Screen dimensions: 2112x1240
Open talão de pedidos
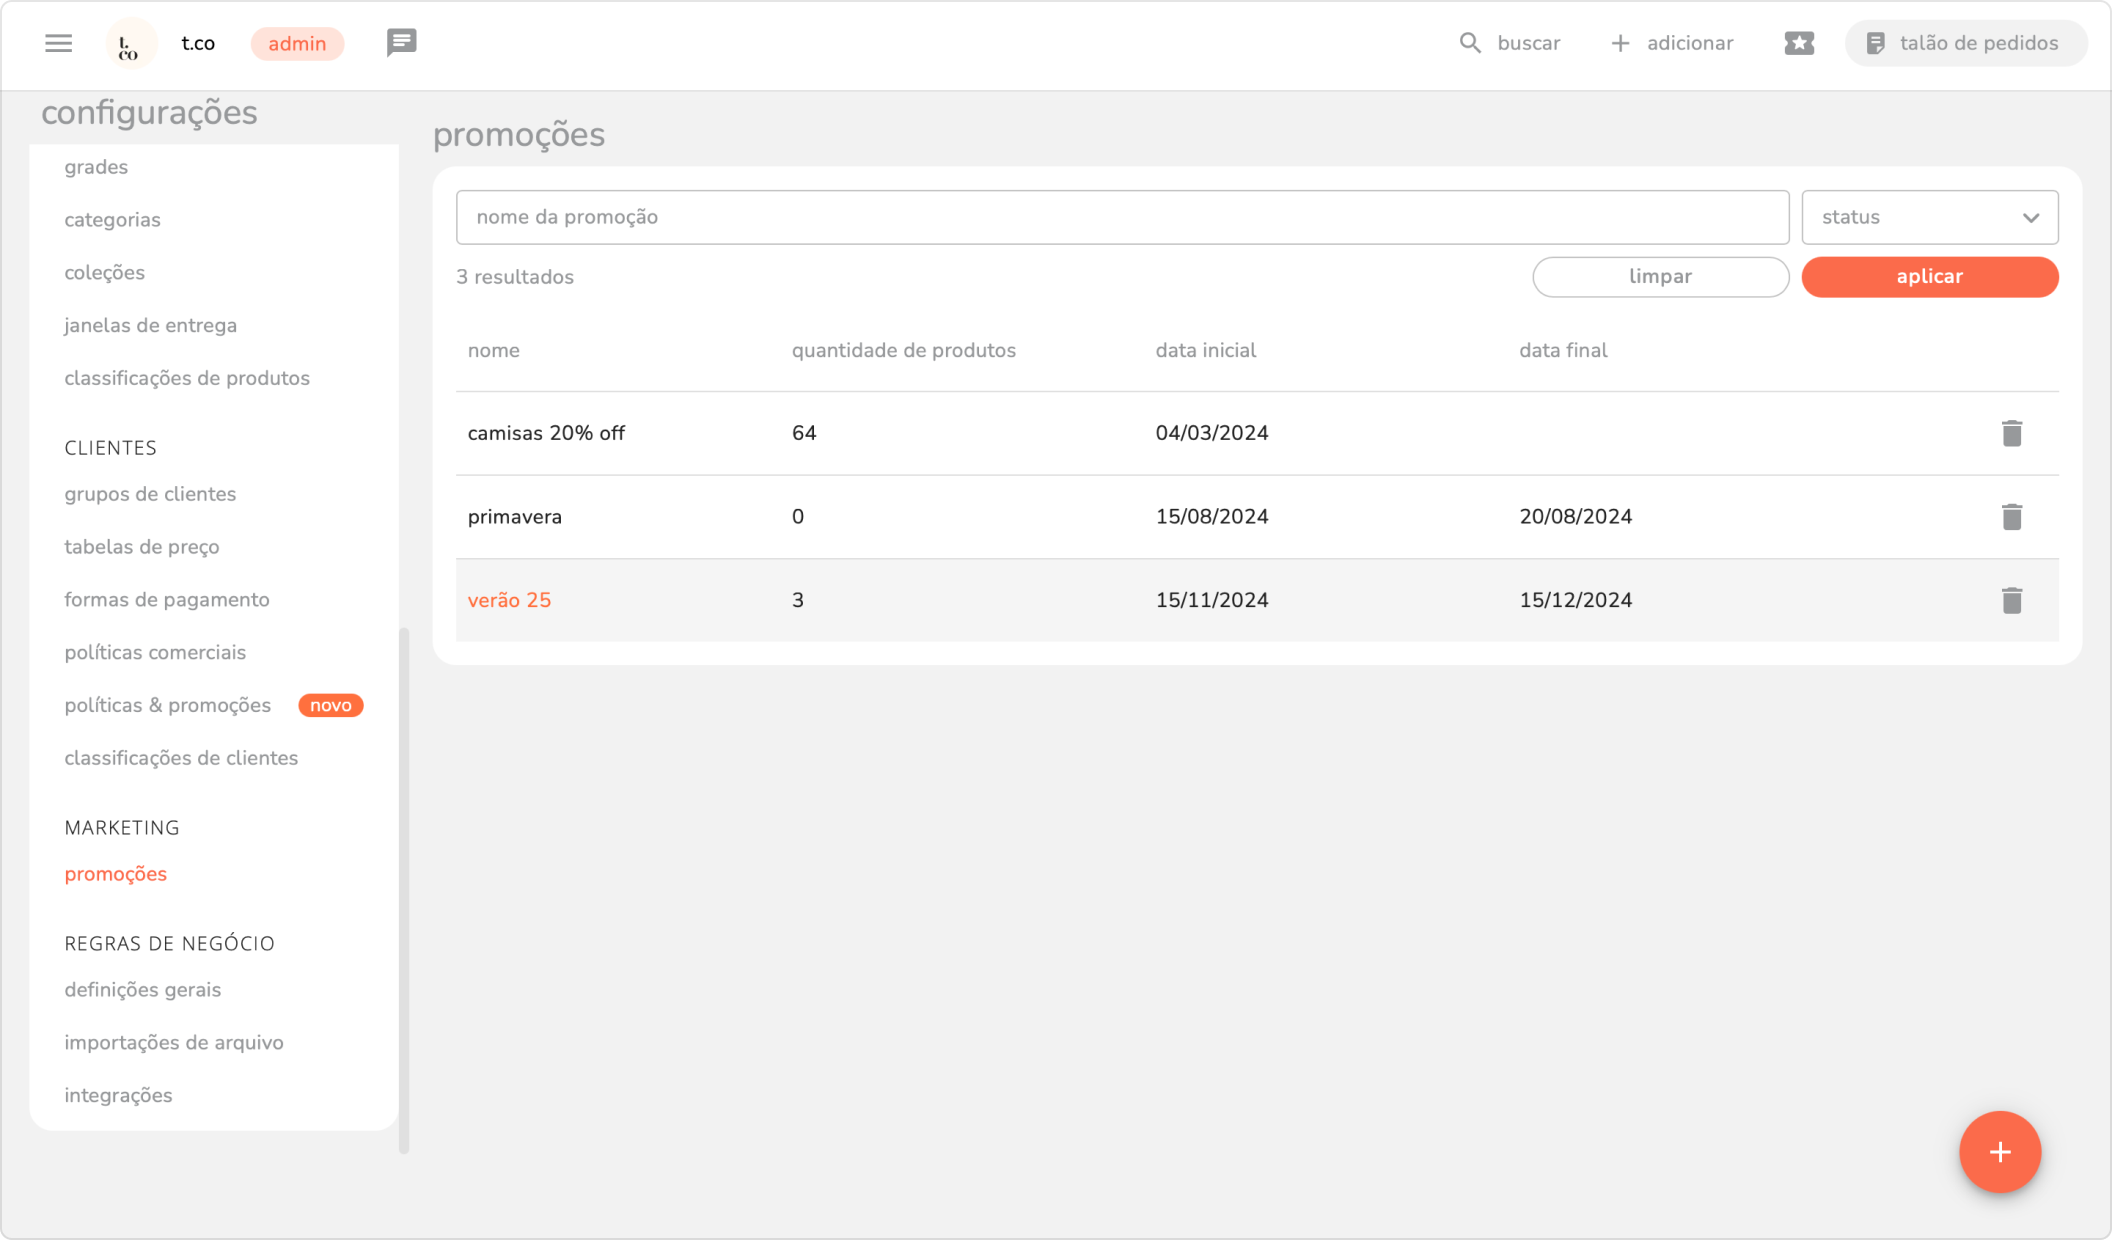[x=1965, y=43]
